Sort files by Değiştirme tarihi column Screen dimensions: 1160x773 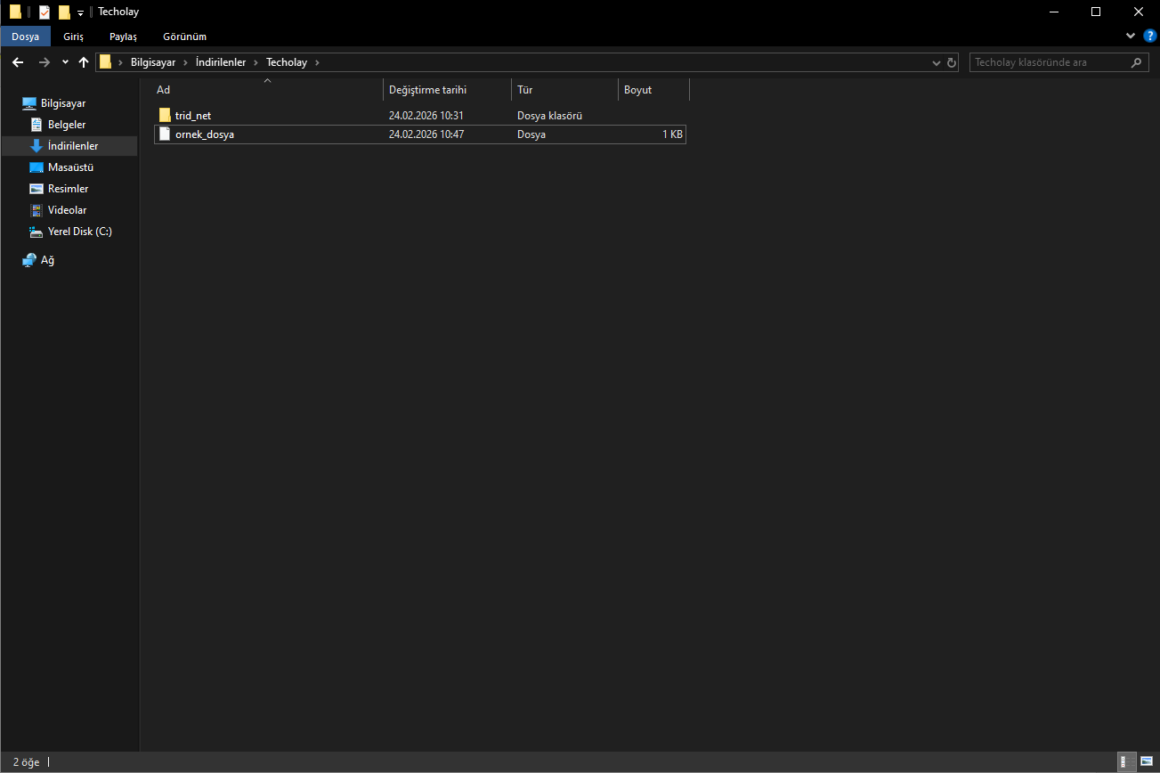click(x=427, y=90)
